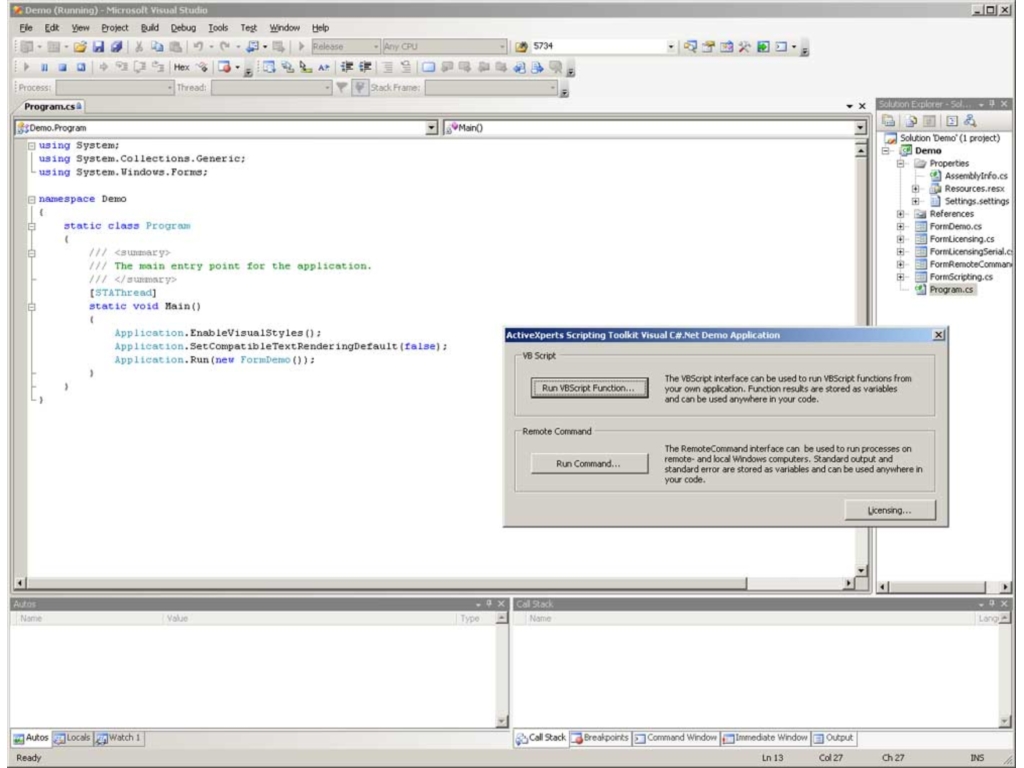Open the Thread dropdown
The image size is (1024, 768).
pyautogui.click(x=327, y=88)
